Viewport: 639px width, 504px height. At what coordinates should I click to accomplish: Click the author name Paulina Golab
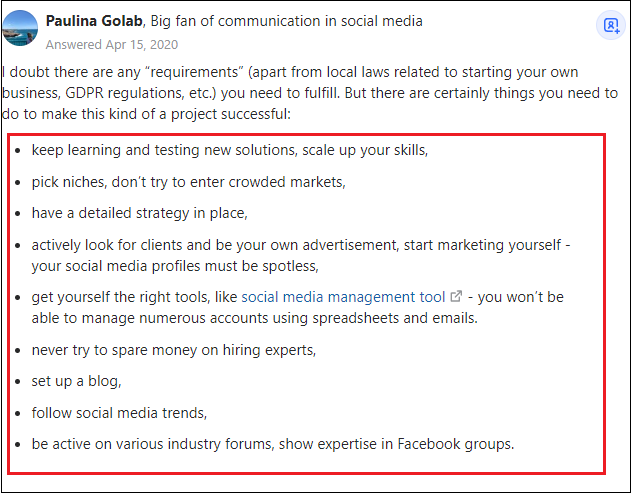(94, 21)
